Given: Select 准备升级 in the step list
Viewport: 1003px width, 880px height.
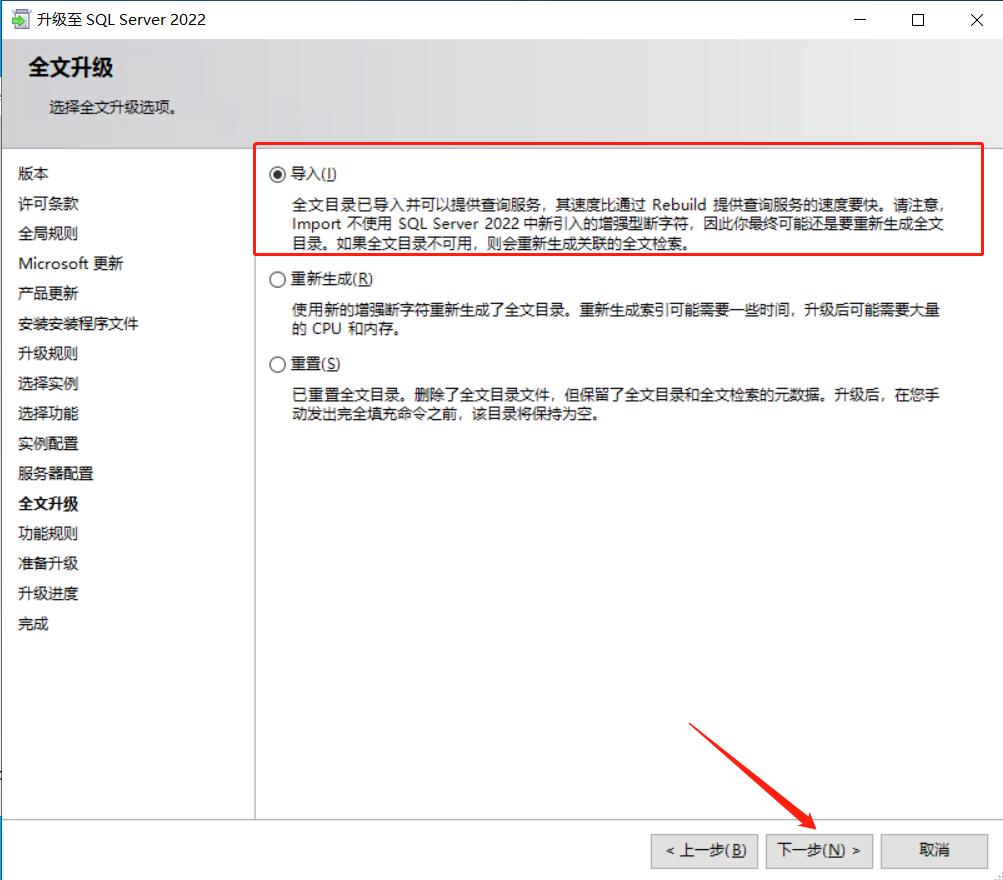Looking at the screenshot, I should click(x=48, y=563).
